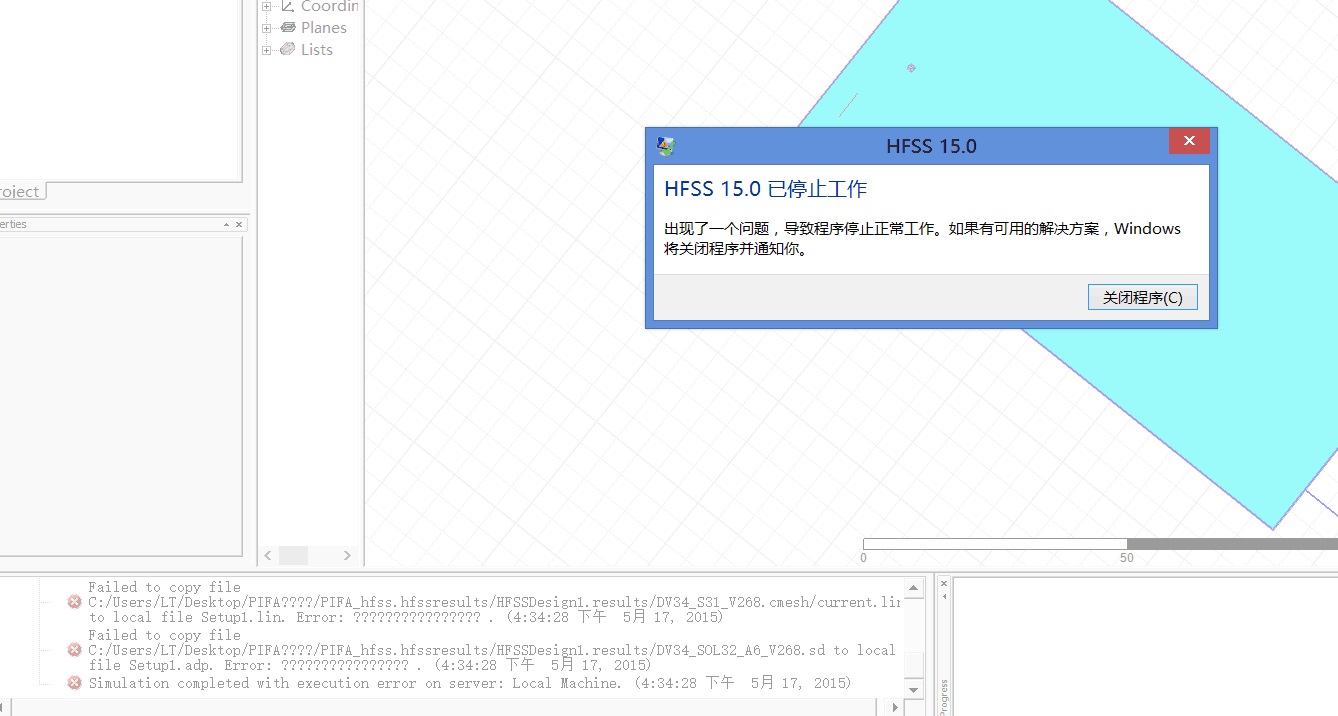The width and height of the screenshot is (1338, 716).
Task: Click the Lists icon in the model tree
Action: (x=288, y=49)
